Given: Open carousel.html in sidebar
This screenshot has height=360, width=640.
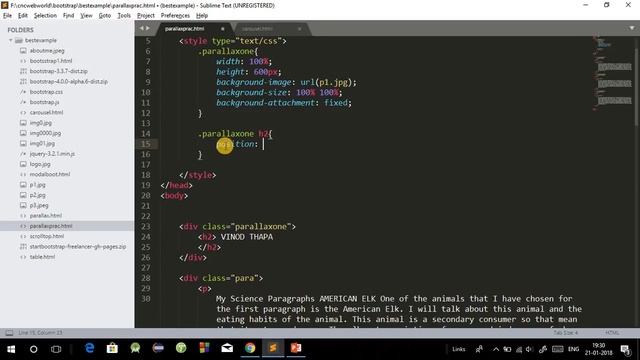Looking at the screenshot, I should pos(46,112).
